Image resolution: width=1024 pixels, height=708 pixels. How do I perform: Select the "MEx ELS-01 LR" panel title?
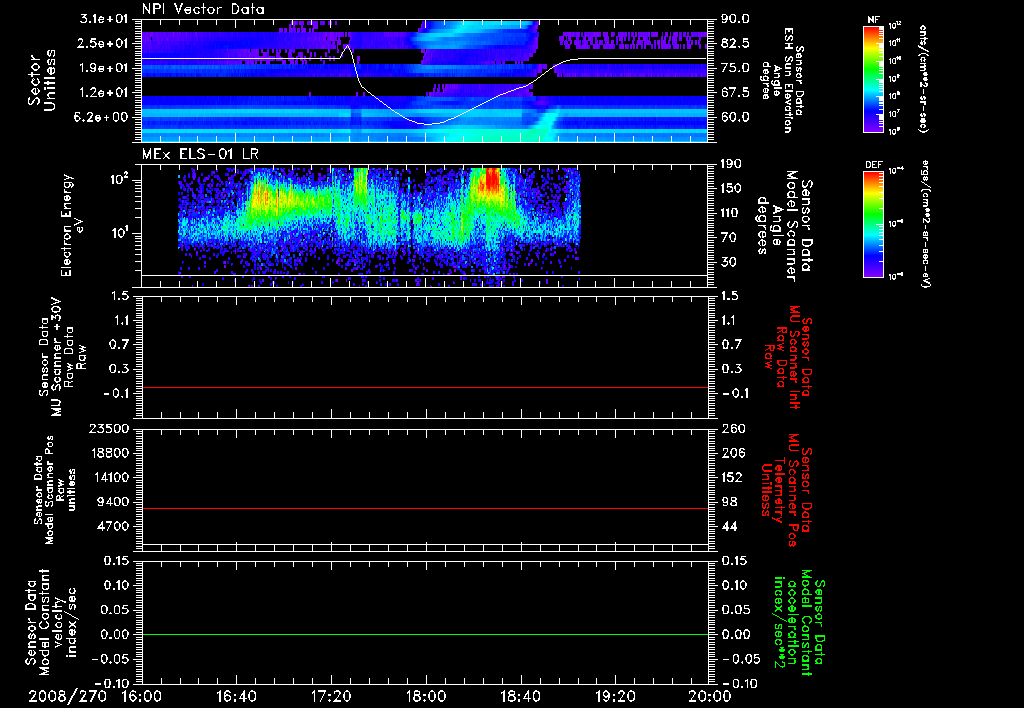(x=200, y=154)
